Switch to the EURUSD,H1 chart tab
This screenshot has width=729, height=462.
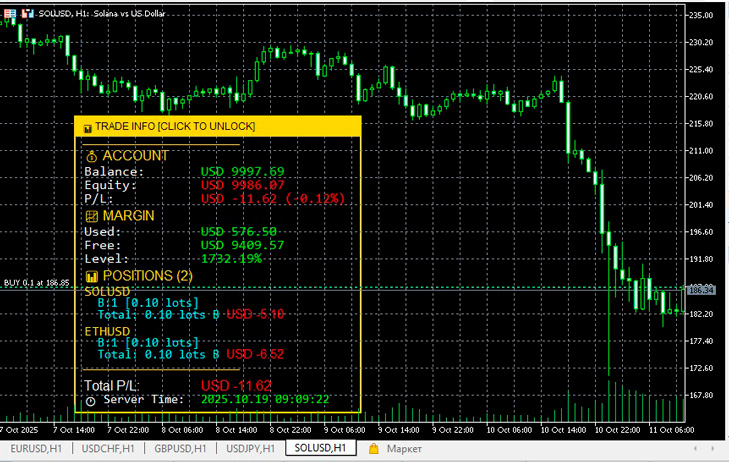click(x=36, y=449)
